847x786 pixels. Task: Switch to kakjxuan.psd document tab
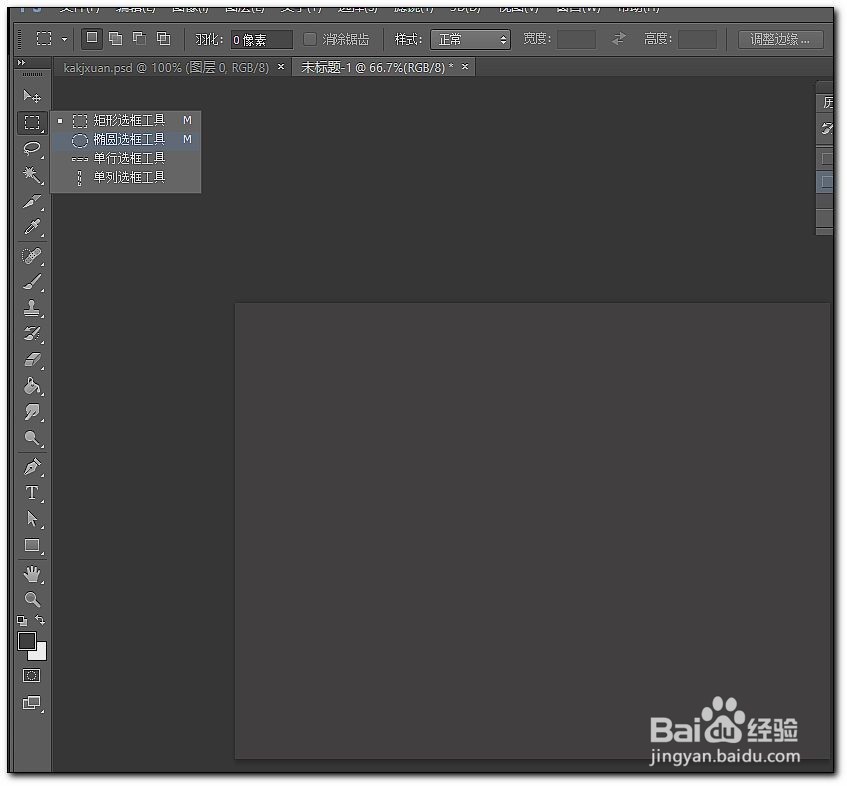pos(166,68)
